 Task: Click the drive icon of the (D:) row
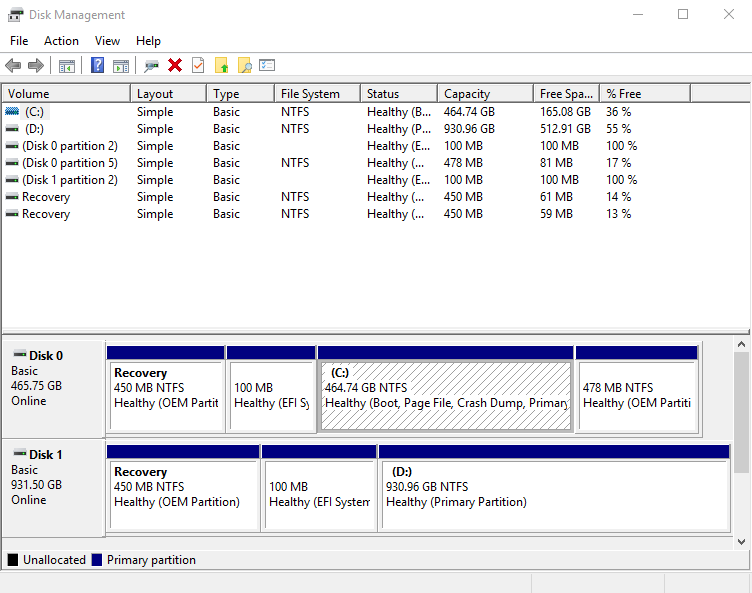pos(12,129)
